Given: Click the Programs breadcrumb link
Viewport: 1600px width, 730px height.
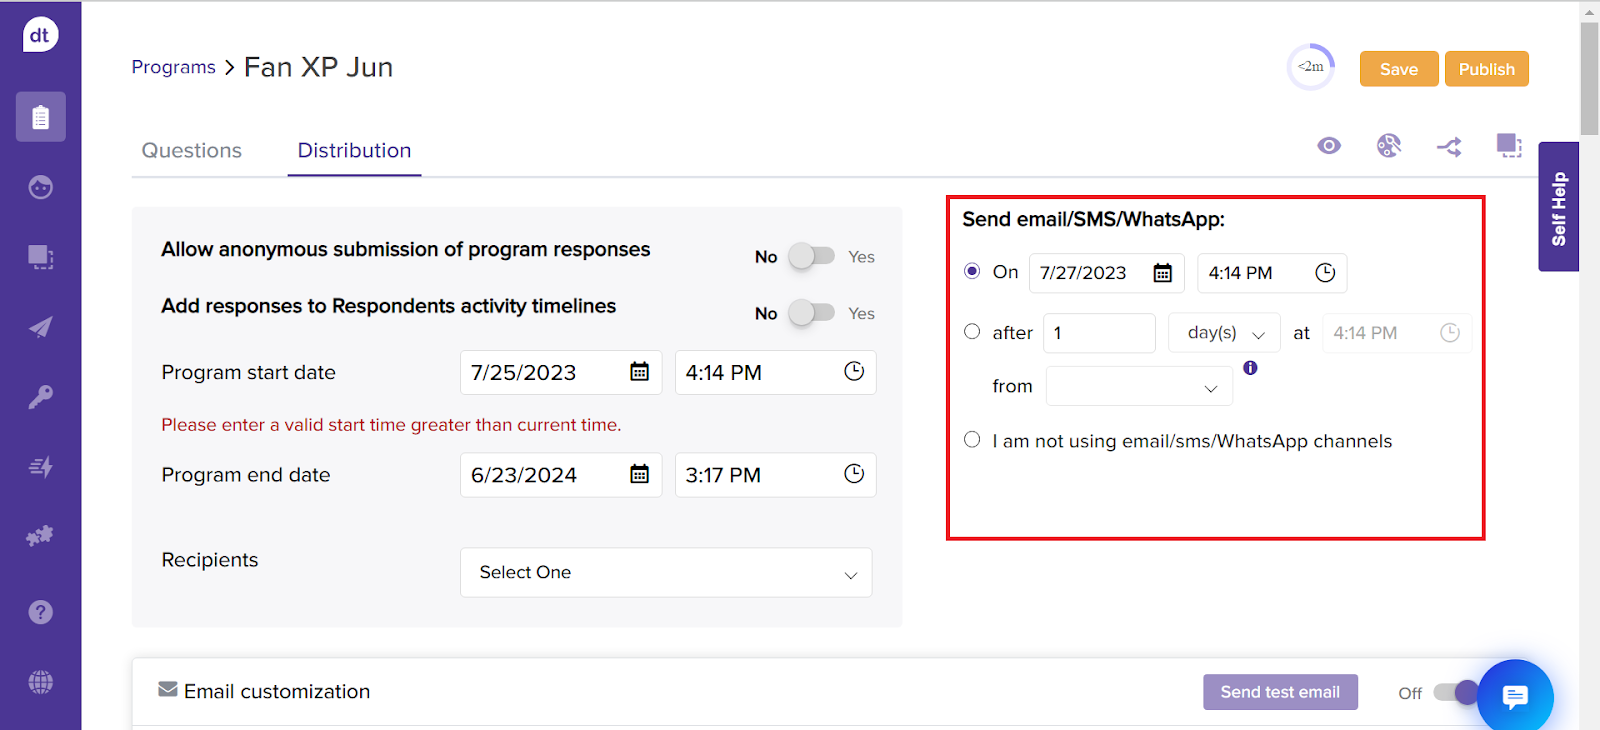Looking at the screenshot, I should click(x=174, y=67).
